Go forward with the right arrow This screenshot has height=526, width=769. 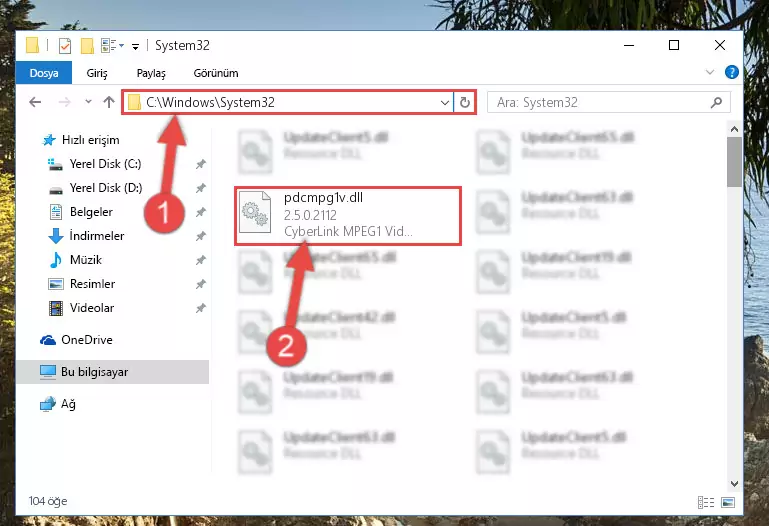(x=64, y=102)
